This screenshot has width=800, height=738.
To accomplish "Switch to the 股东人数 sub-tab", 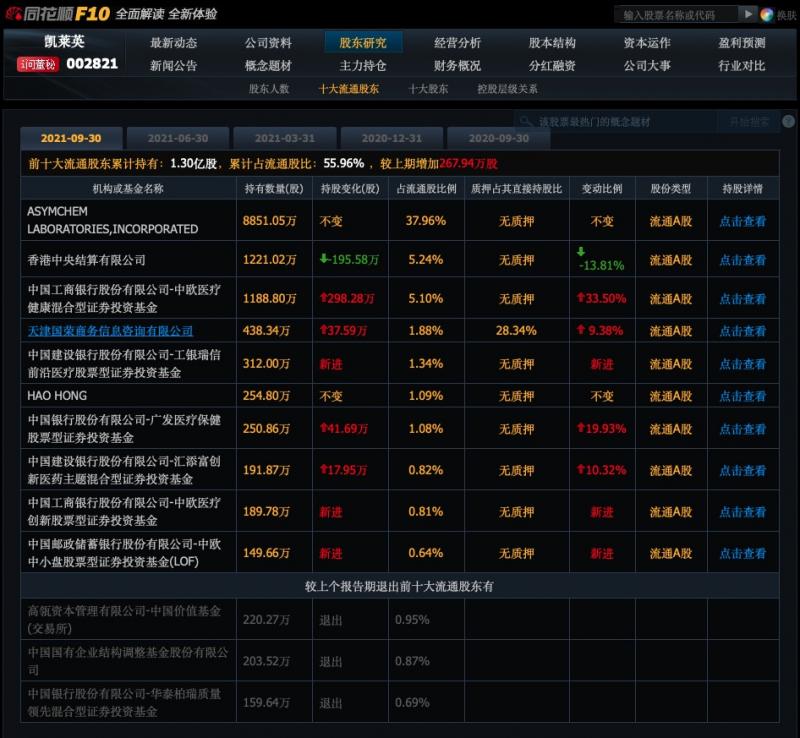I will coord(269,89).
